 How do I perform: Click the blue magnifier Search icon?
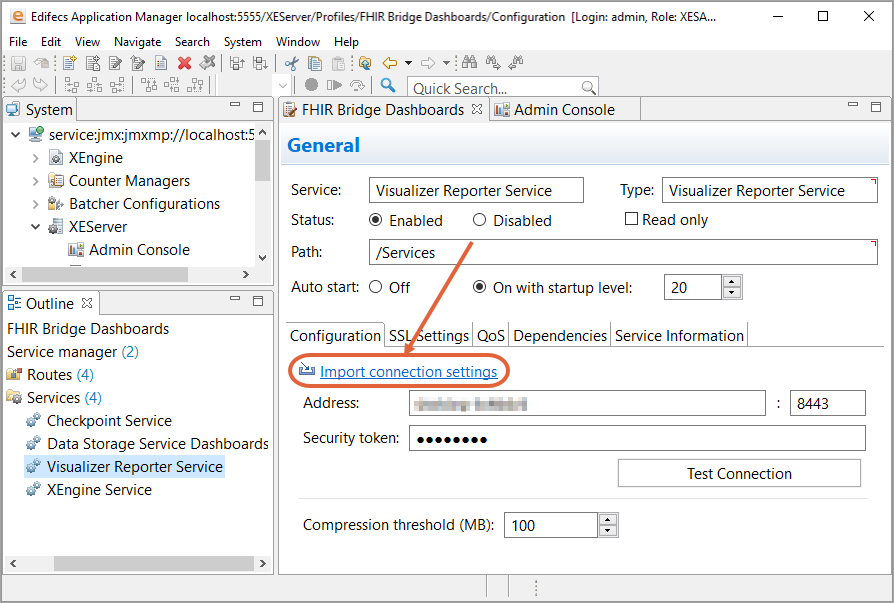pyautogui.click(x=388, y=85)
